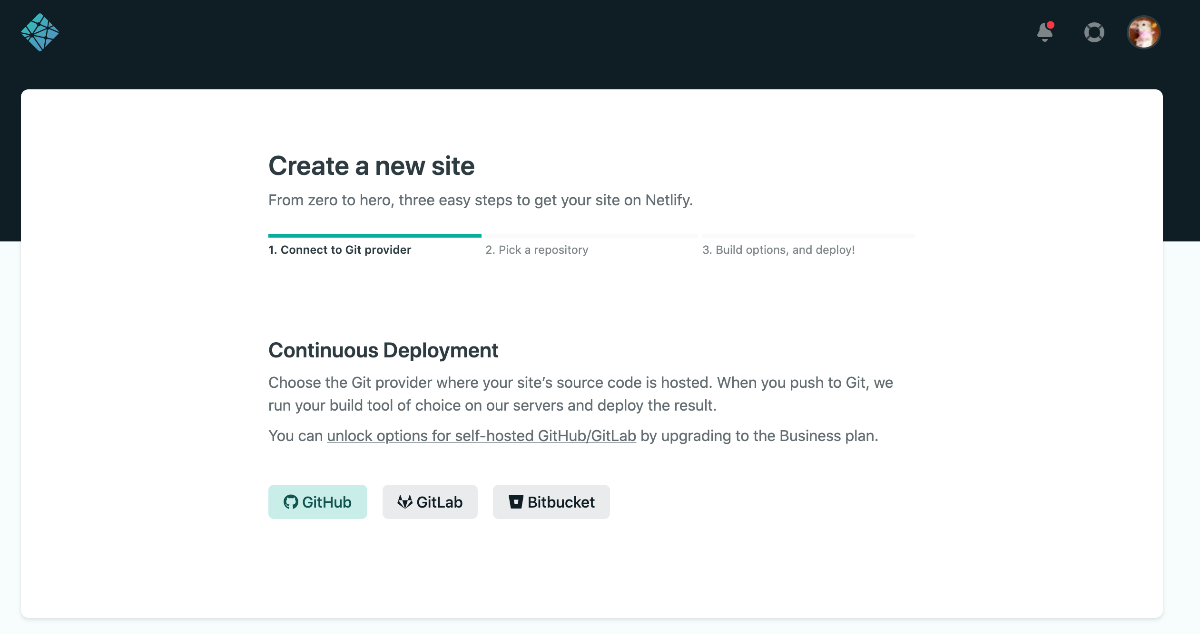This screenshot has height=634, width=1200.
Task: Connect with the GitLab button
Action: point(430,502)
